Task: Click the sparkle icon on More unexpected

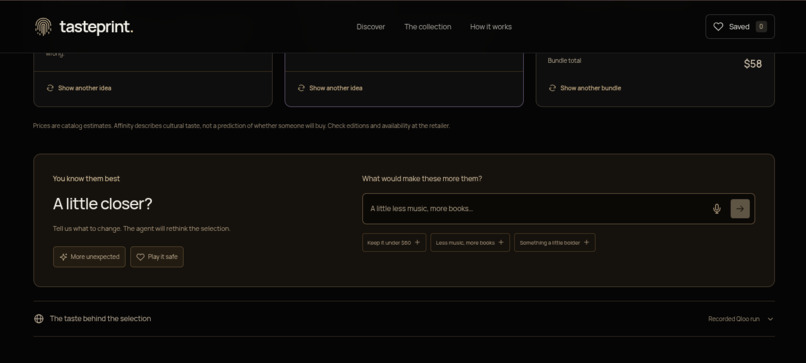Action: pos(63,257)
